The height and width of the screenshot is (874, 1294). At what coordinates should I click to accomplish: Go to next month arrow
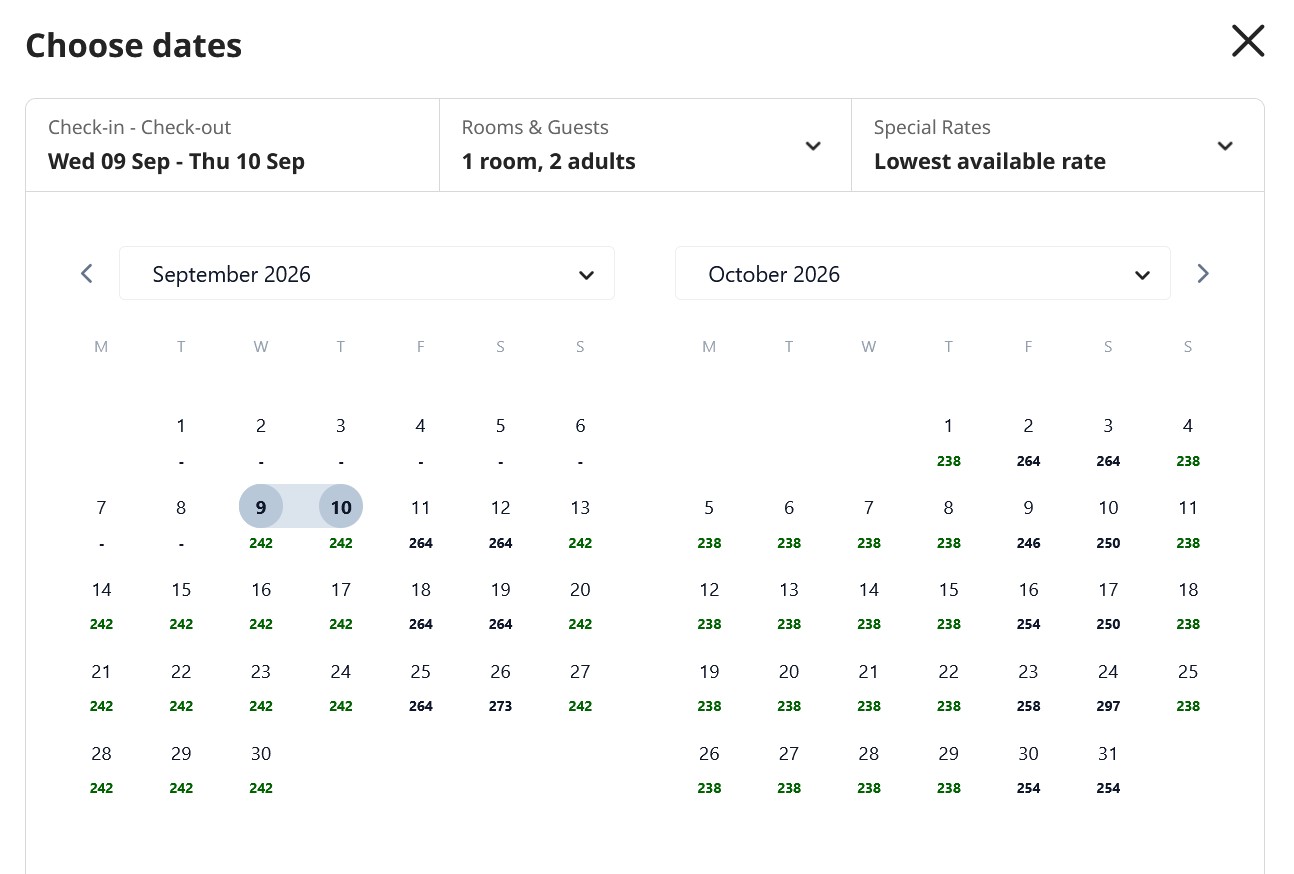tap(1203, 273)
